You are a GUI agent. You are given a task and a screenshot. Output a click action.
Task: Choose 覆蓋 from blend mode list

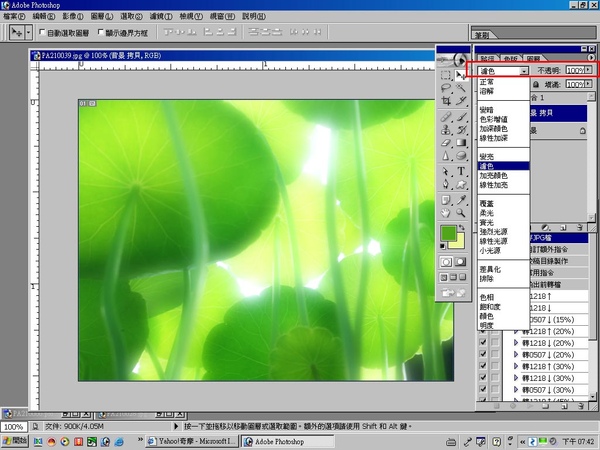503,204
